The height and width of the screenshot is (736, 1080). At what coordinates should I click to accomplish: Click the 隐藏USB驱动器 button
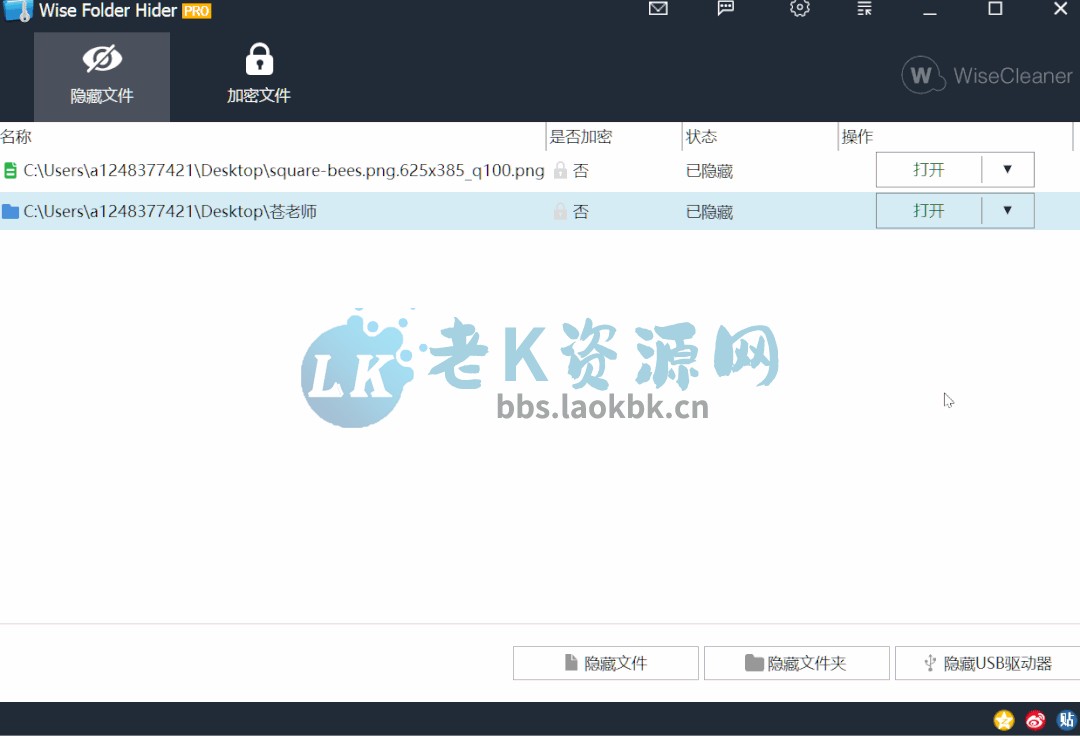tap(988, 663)
